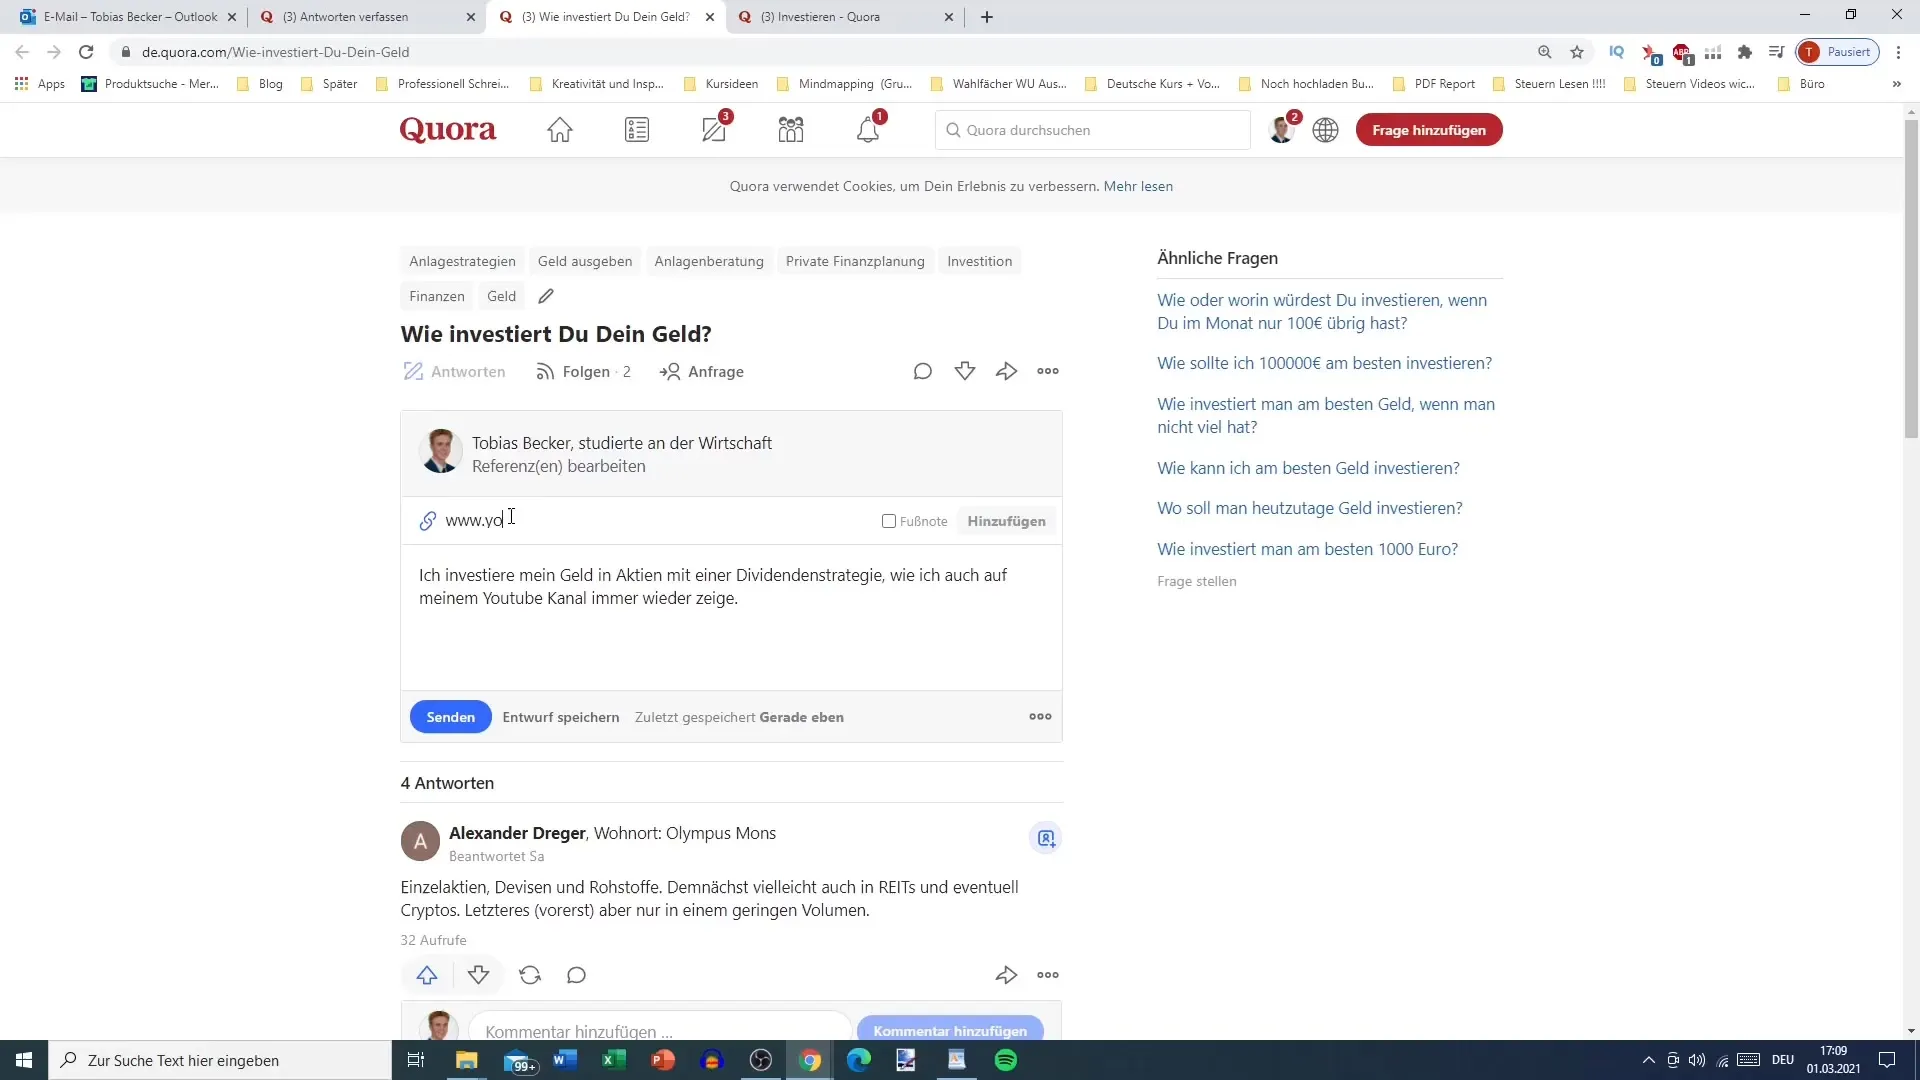Share Alexander Dreger's answer via arrow icon
Viewport: 1920px width, 1080px height.
[1007, 975]
